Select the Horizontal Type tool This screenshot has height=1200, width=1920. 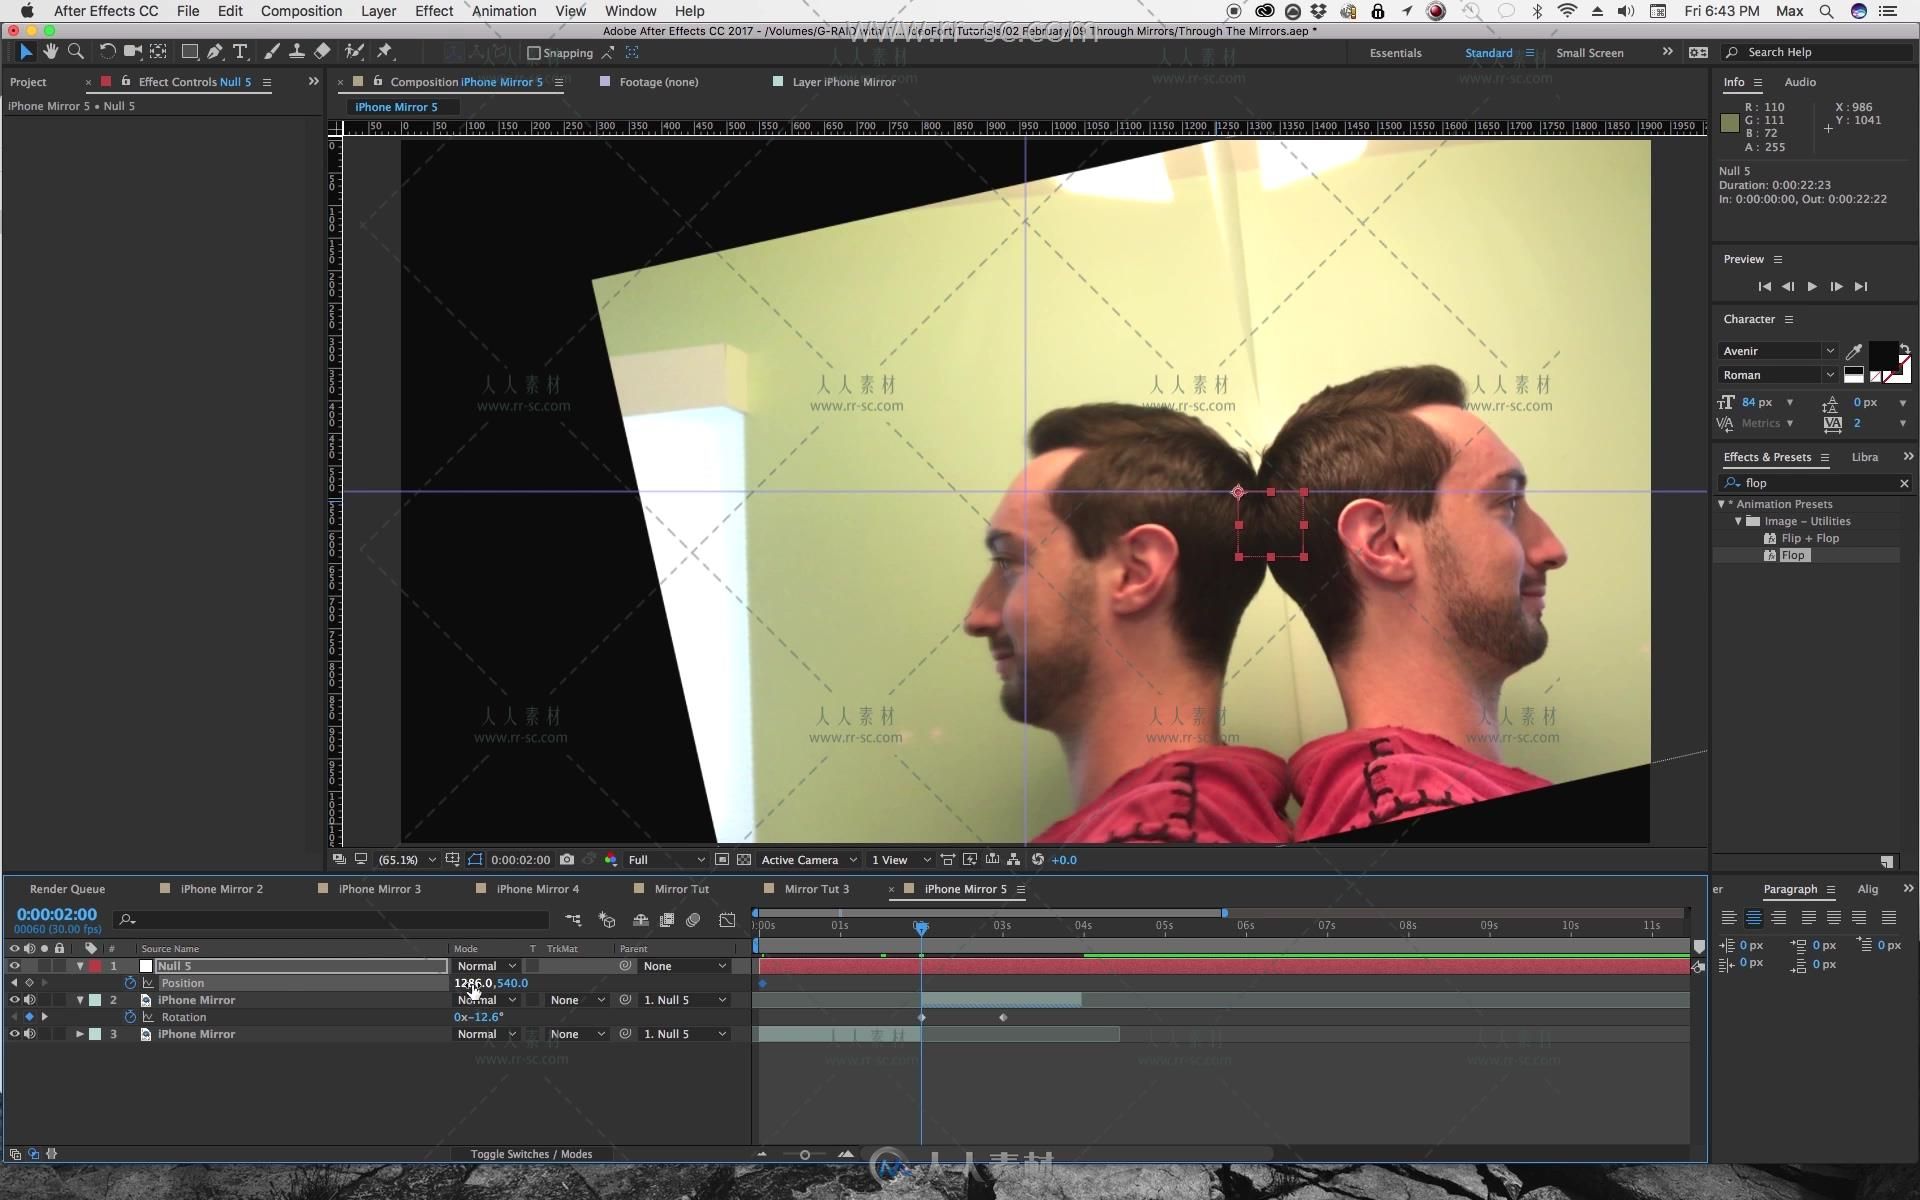click(240, 52)
